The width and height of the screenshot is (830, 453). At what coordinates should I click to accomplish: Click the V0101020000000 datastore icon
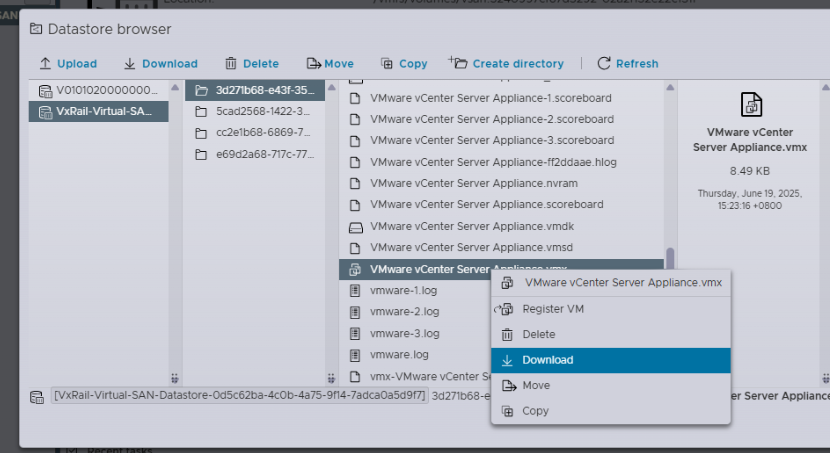pyautogui.click(x=45, y=91)
